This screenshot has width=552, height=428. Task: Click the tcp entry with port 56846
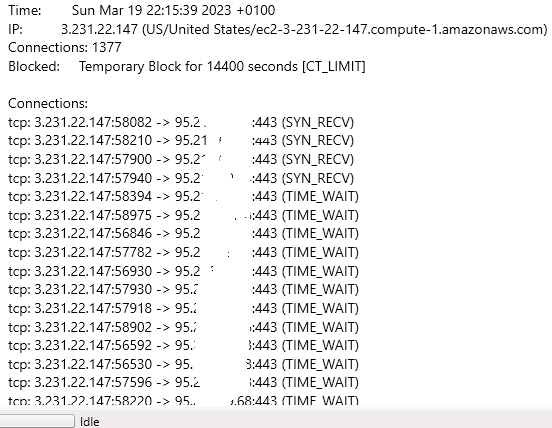(183, 233)
